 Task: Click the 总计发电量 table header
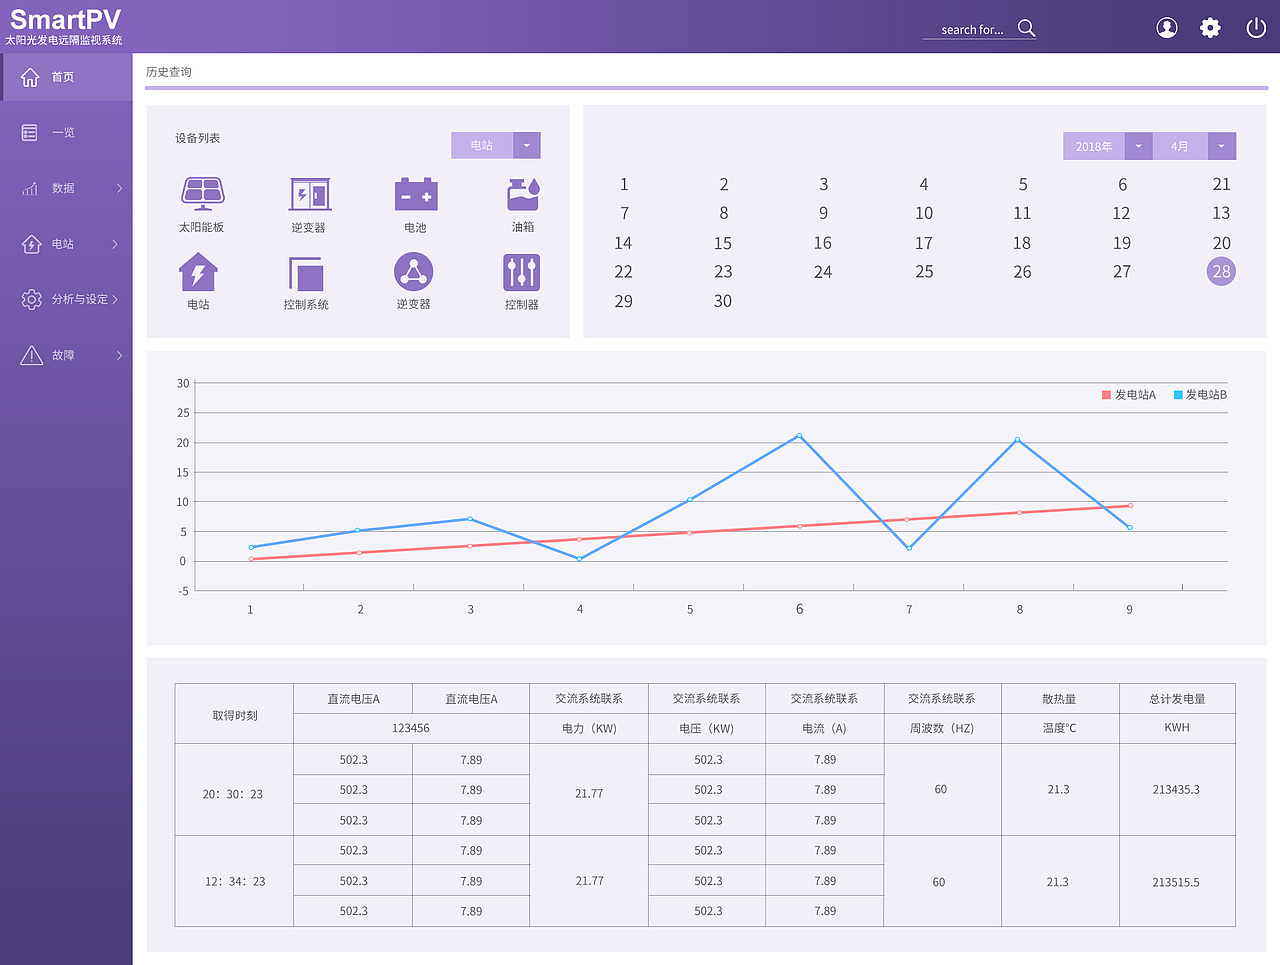(x=1177, y=699)
